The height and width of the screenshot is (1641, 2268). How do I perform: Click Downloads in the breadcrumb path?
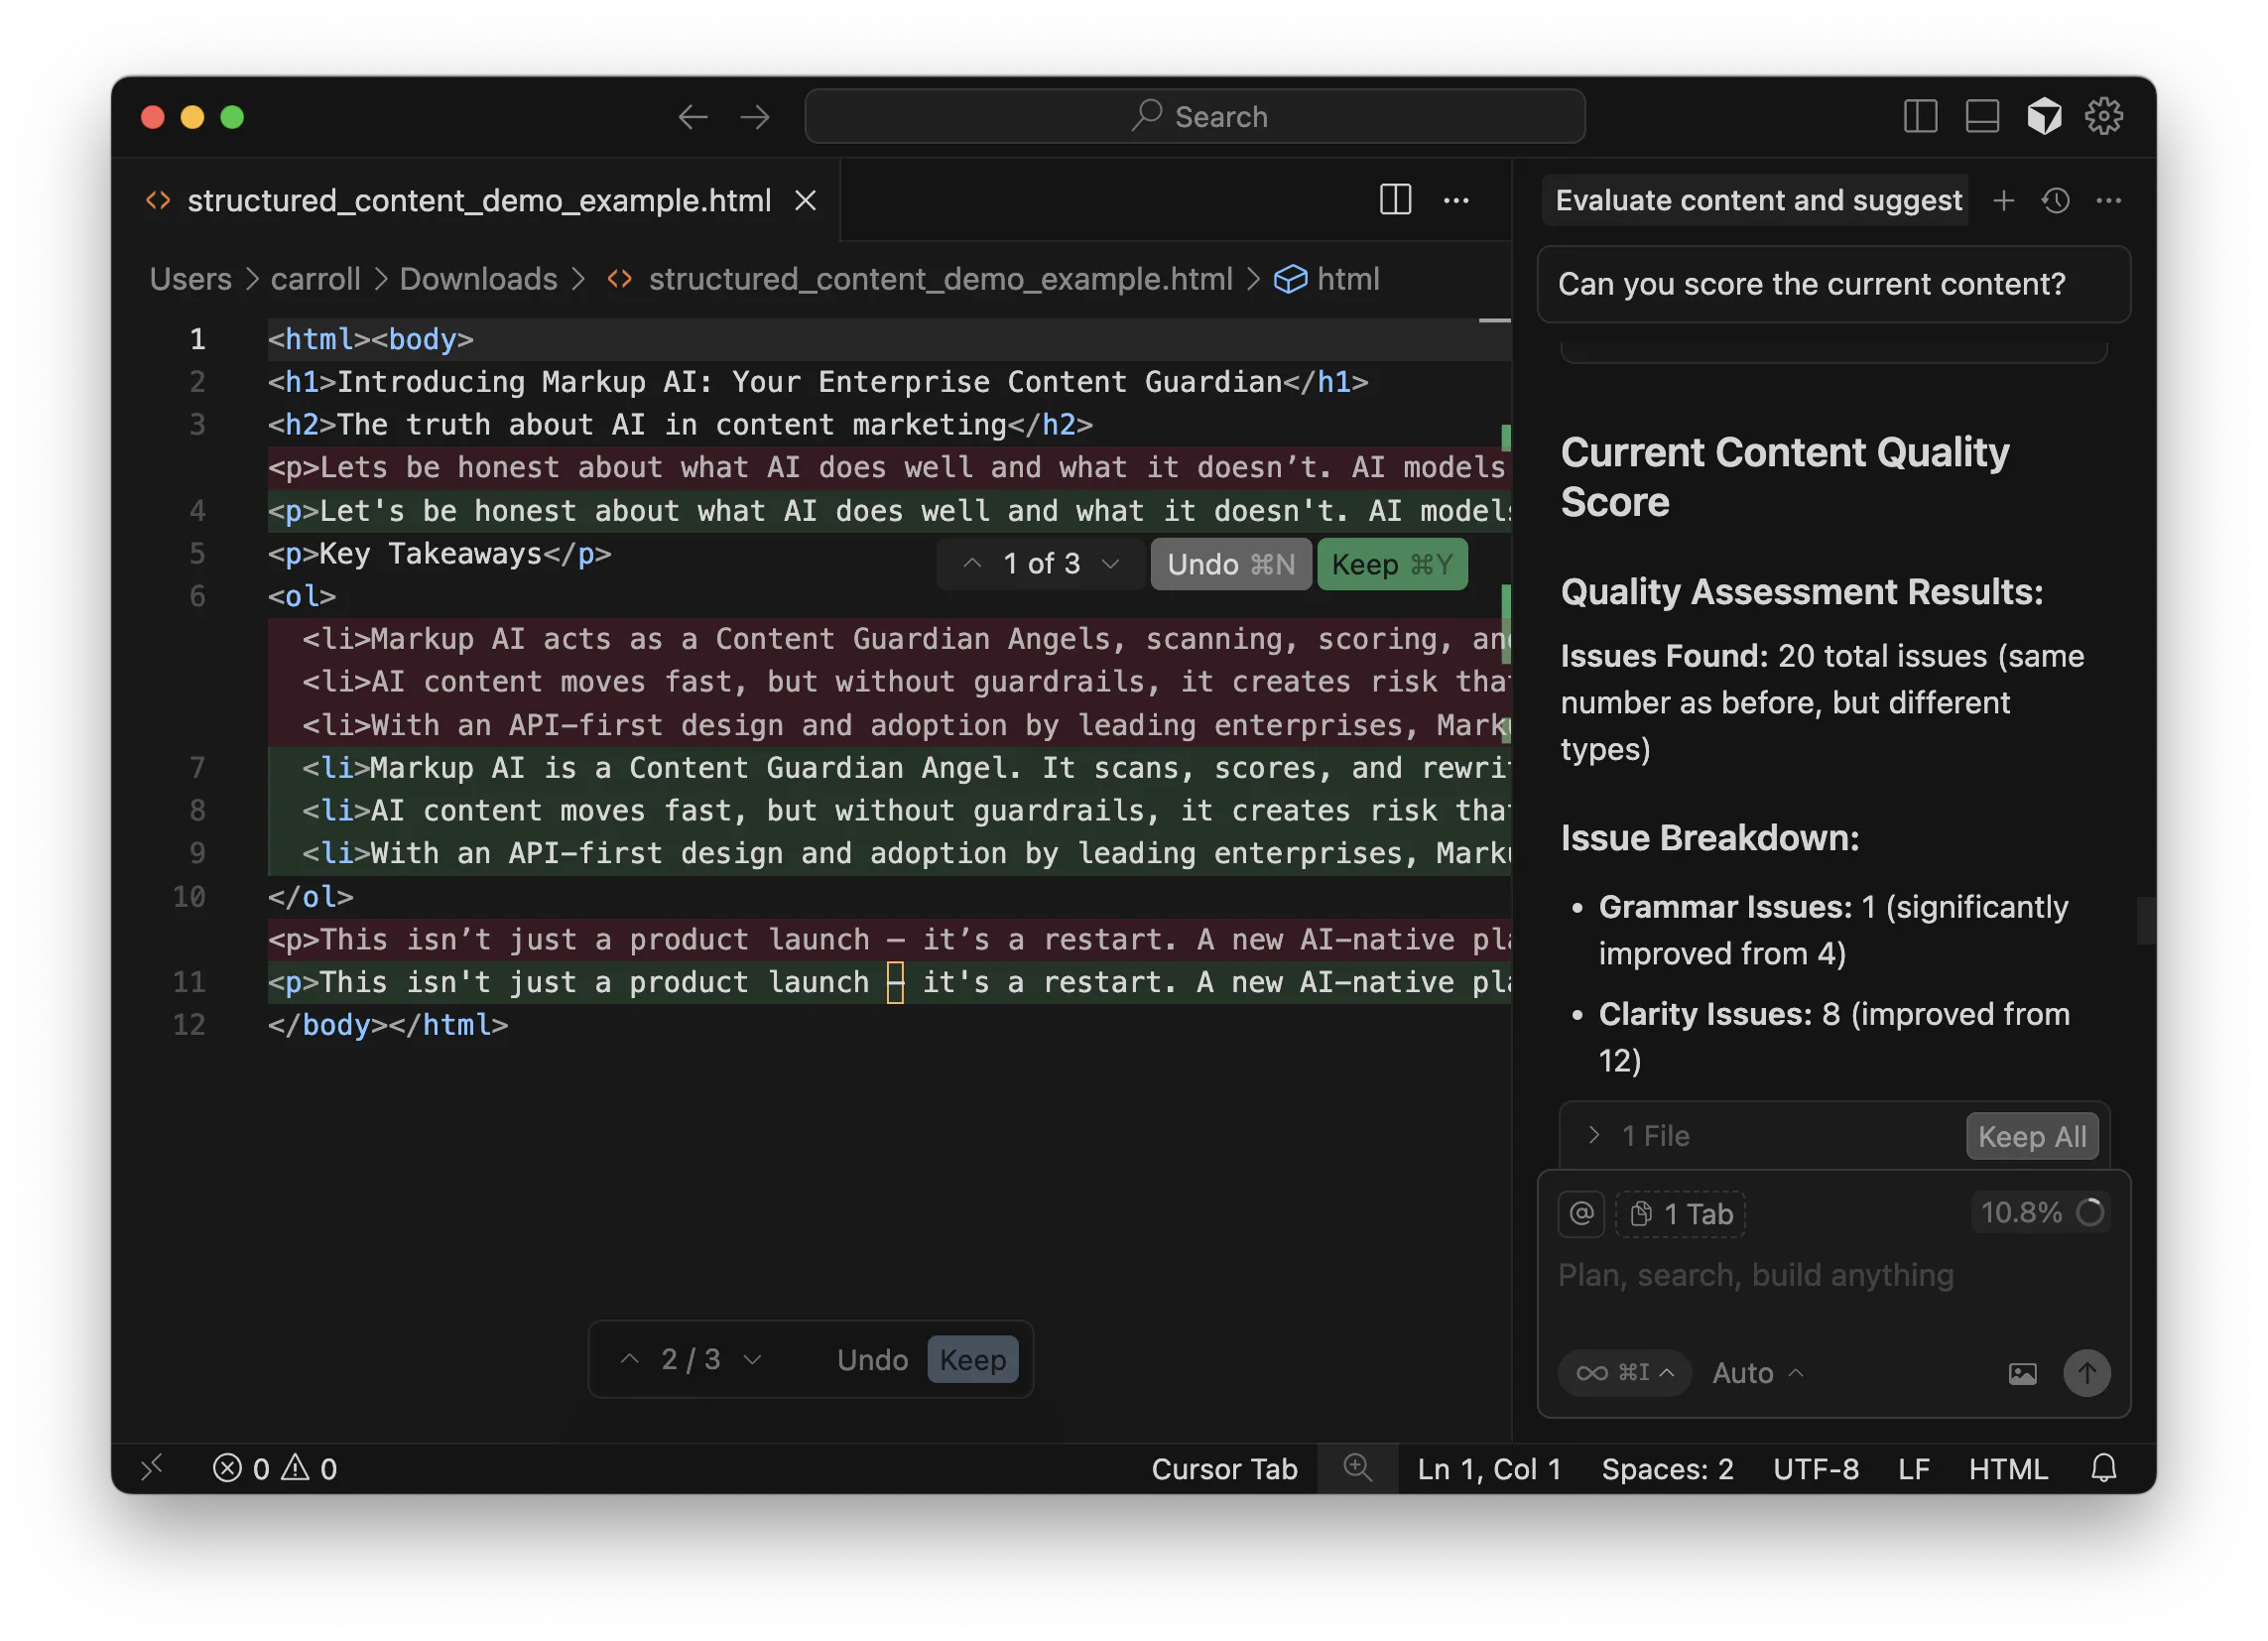click(478, 279)
